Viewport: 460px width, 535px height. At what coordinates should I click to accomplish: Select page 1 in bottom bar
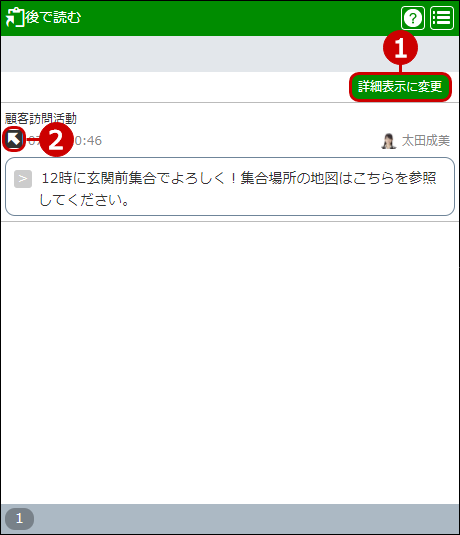pos(19,518)
